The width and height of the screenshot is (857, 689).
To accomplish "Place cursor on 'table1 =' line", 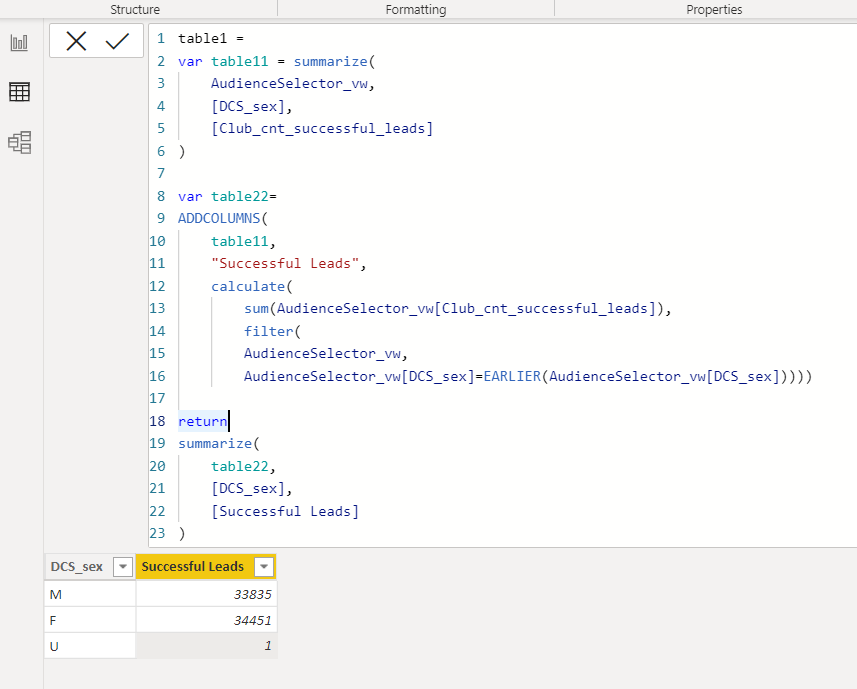I will point(211,39).
